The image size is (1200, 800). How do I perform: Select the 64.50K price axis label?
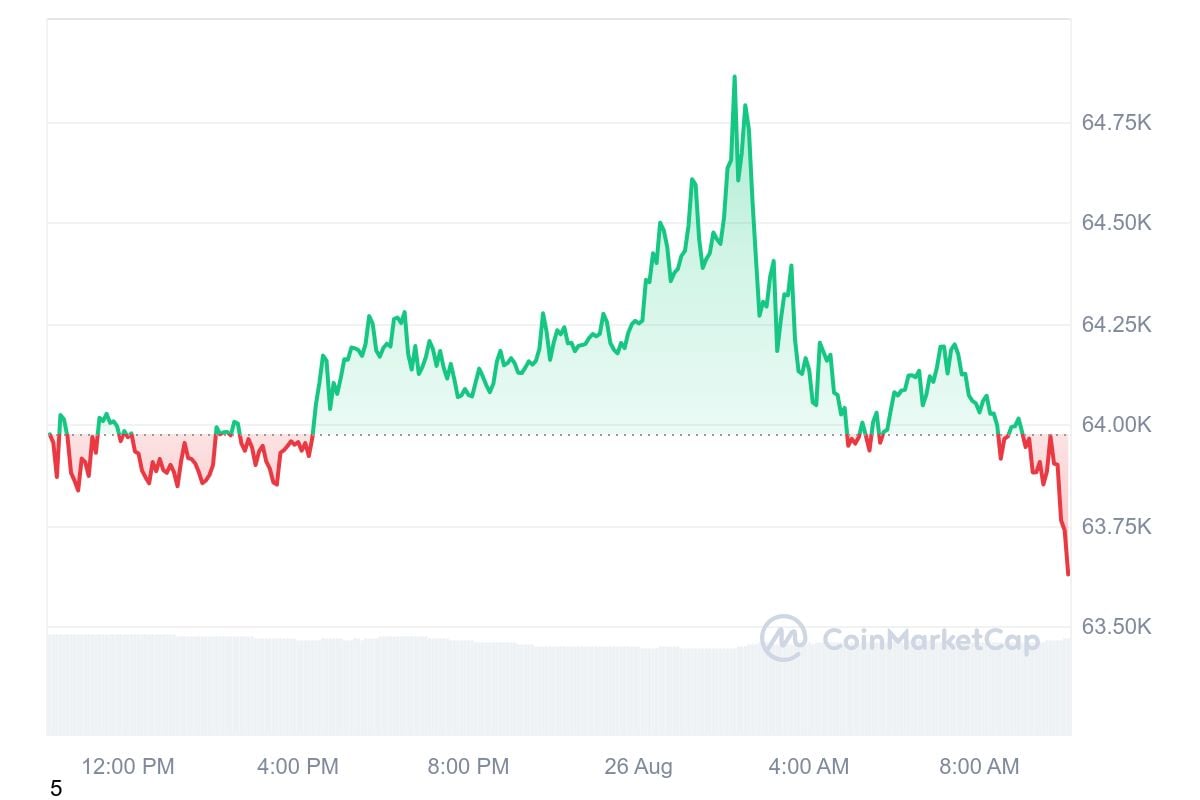[x=1116, y=223]
